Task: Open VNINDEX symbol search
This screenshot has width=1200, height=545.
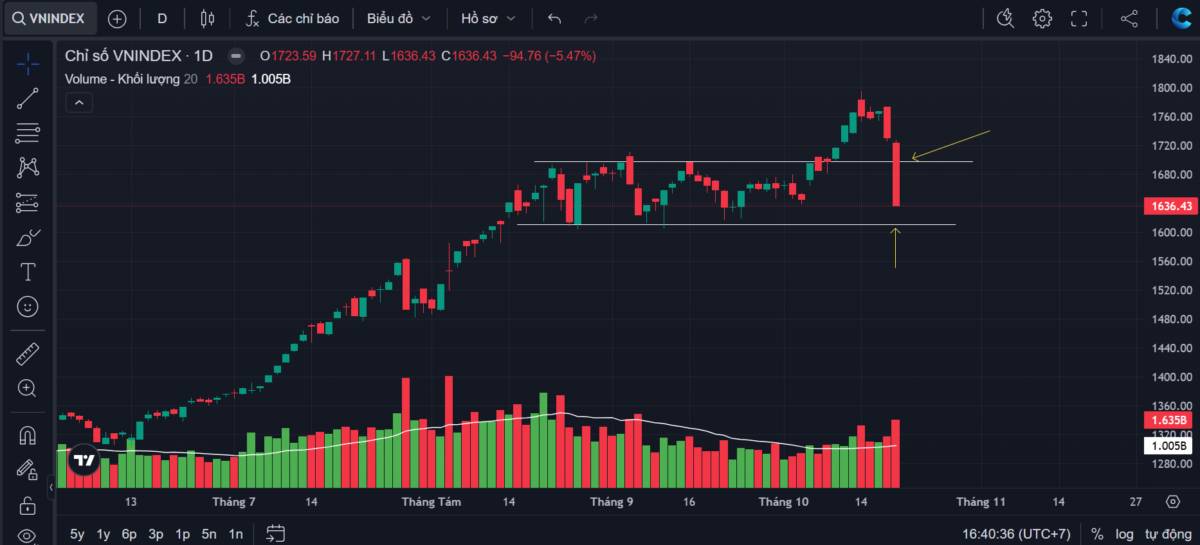Action: tap(51, 18)
